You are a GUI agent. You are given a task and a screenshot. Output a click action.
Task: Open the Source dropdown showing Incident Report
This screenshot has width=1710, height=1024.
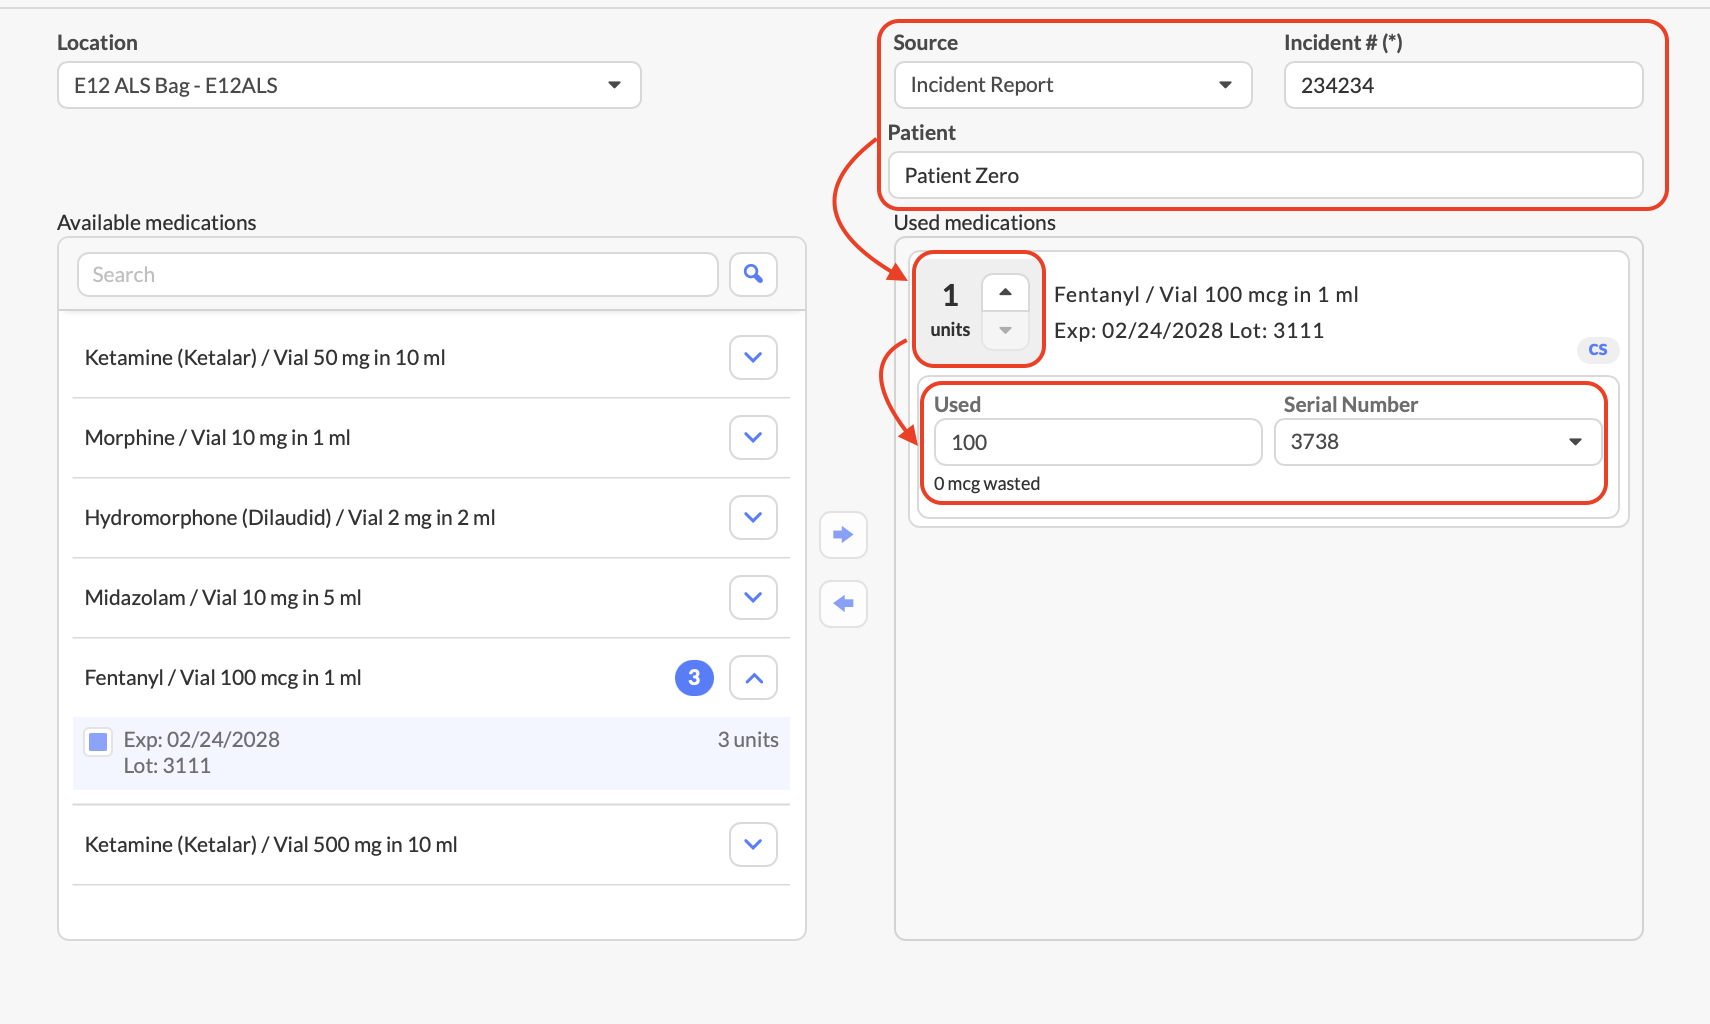coord(1072,86)
